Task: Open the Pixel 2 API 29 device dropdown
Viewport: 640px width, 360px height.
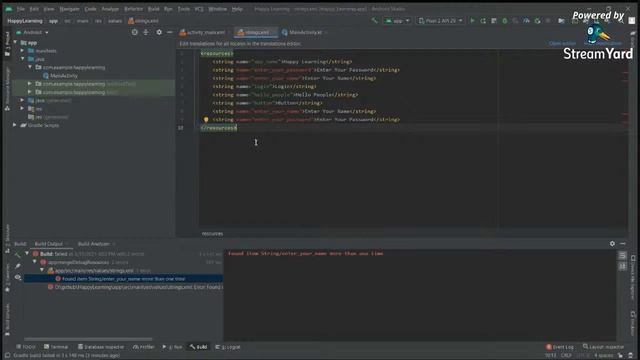Action: [440, 20]
